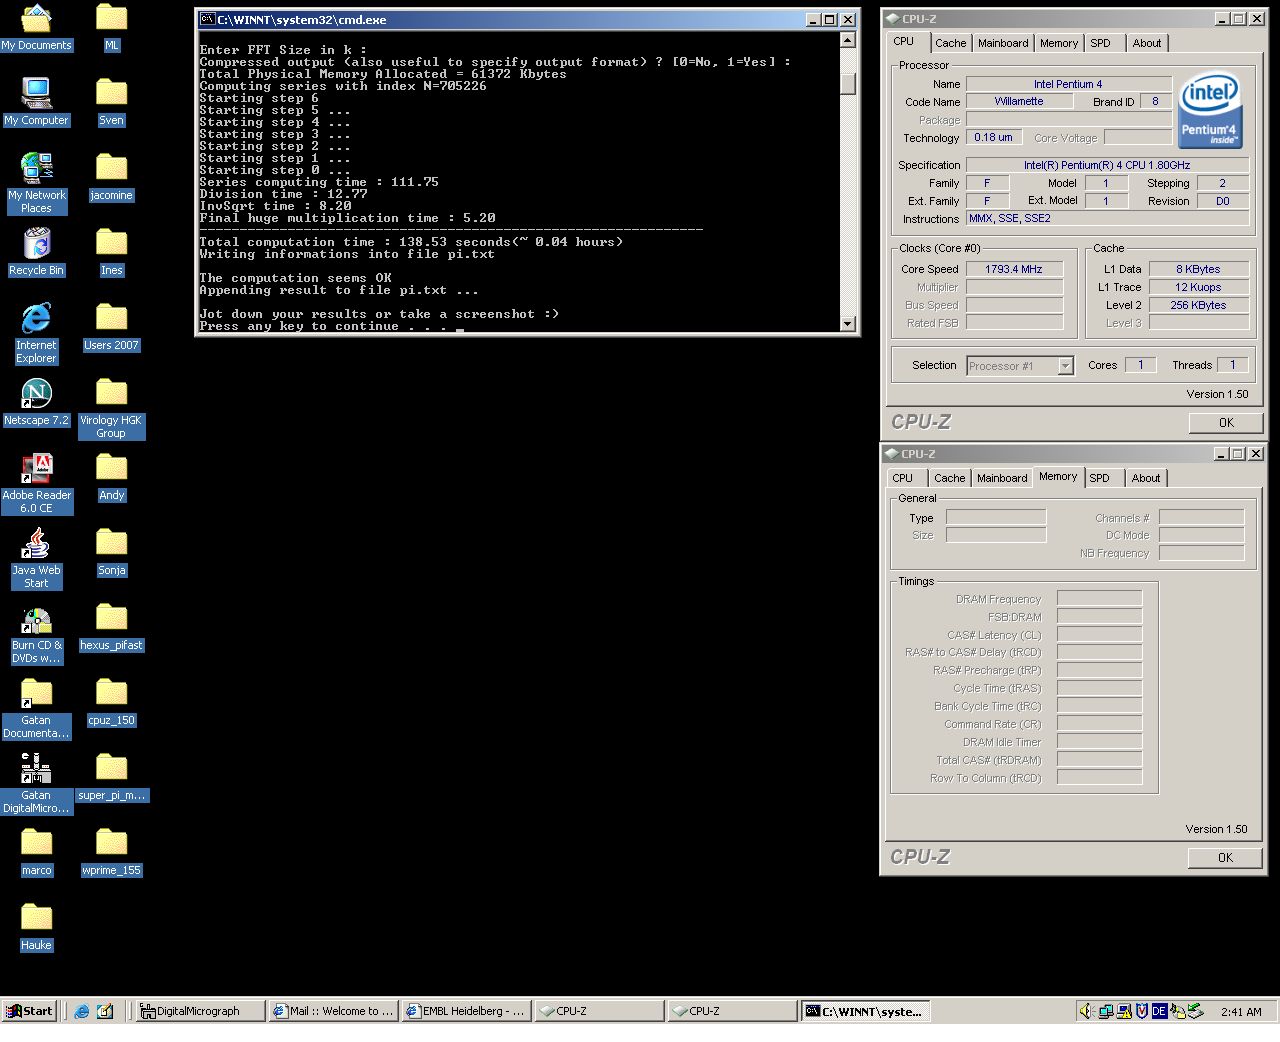Click the Intel Pentium 4 name field
Image resolution: width=1280 pixels, height=1042 pixels.
pos(1068,84)
